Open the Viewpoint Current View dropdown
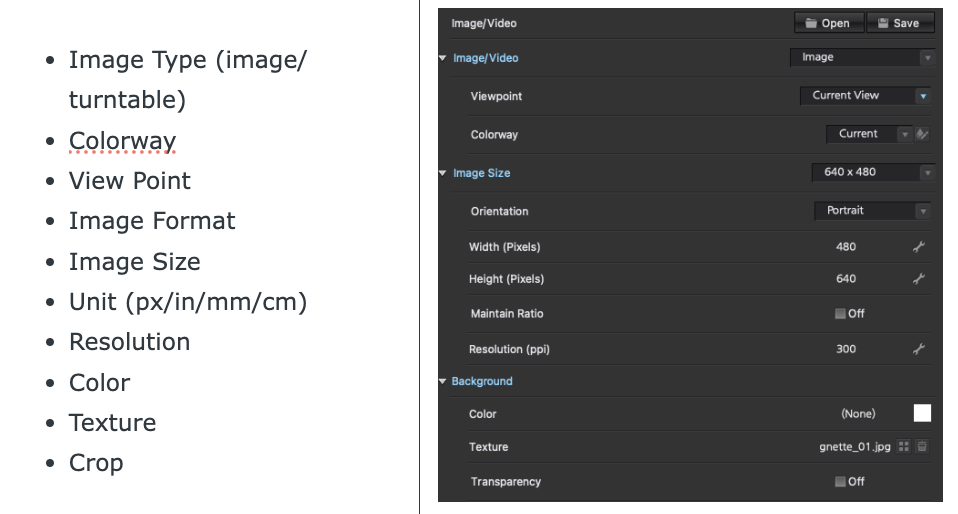 (865, 95)
